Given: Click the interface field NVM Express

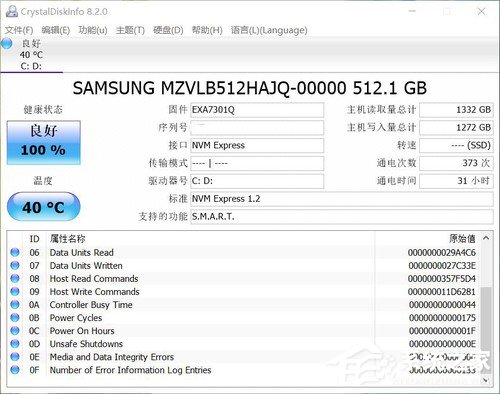Looking at the screenshot, I should click(x=257, y=145).
